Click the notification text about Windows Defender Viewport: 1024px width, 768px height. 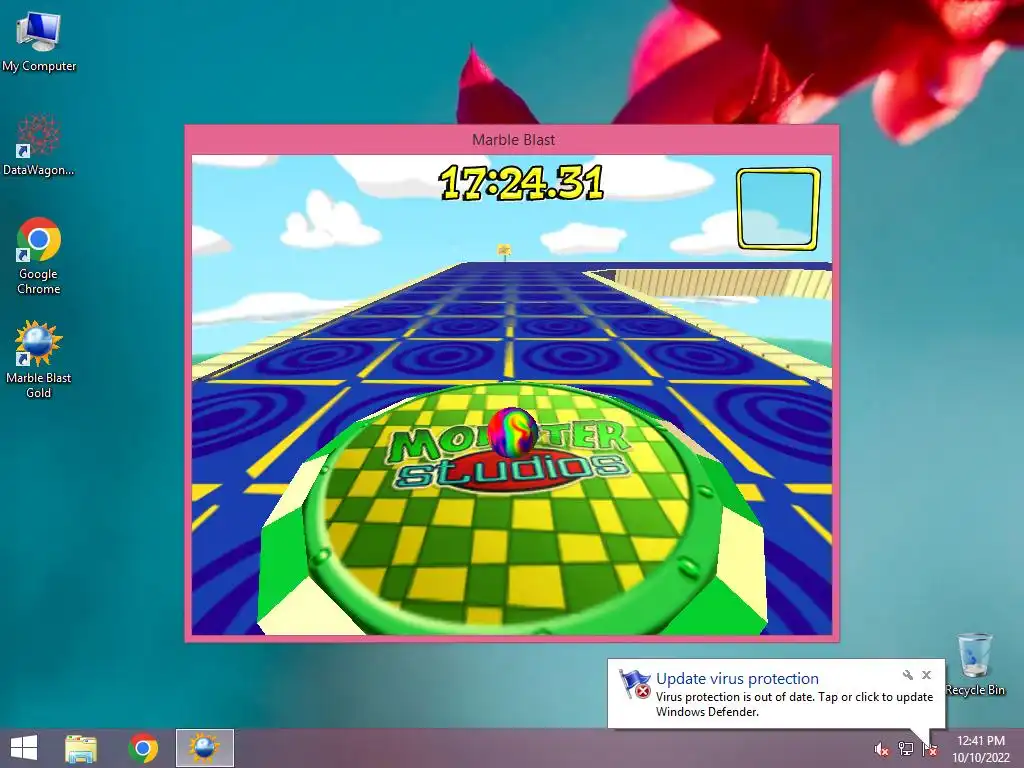pos(794,704)
